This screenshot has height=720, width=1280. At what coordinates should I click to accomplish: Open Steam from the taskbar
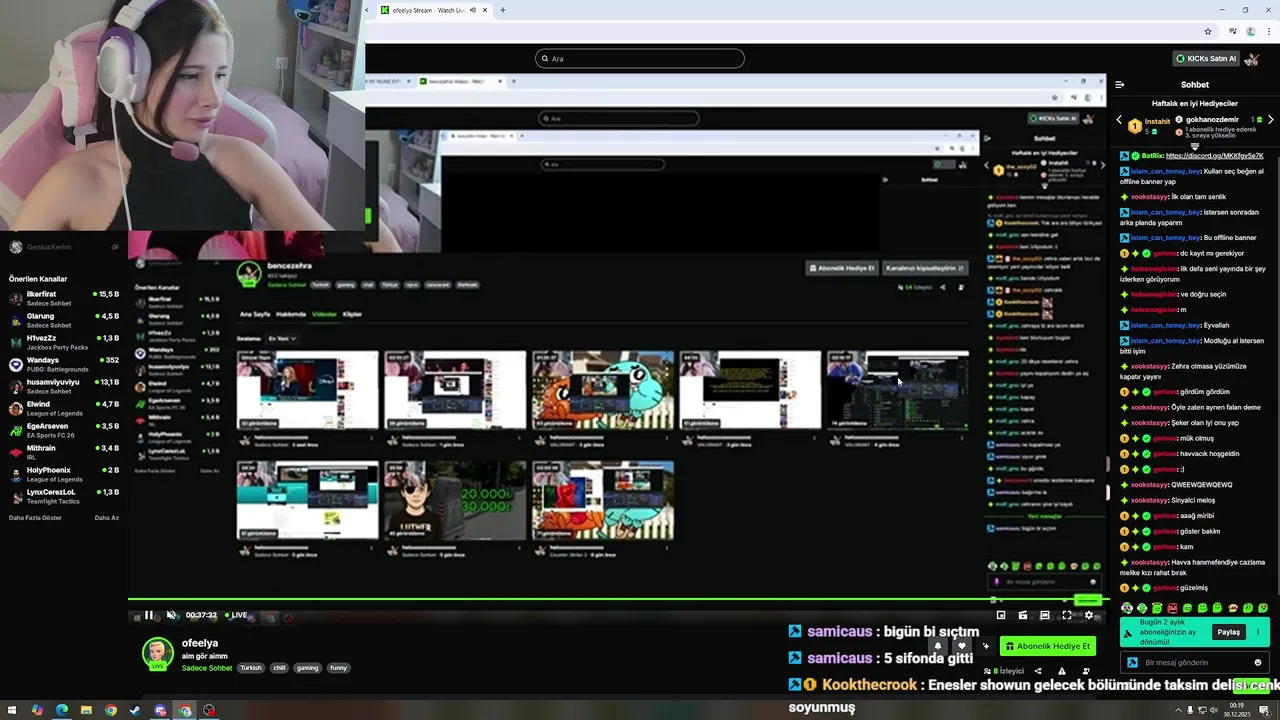click(x=135, y=710)
